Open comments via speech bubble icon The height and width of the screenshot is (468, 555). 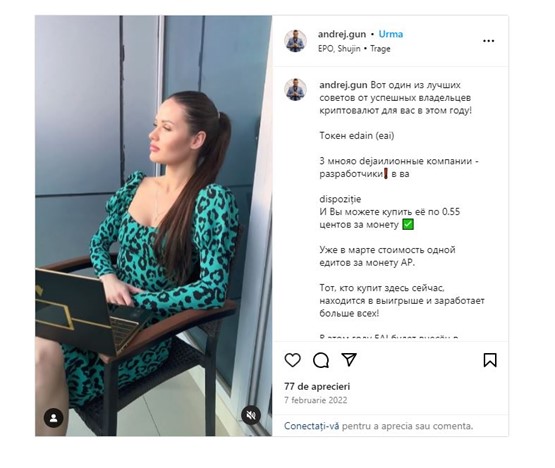tap(321, 360)
